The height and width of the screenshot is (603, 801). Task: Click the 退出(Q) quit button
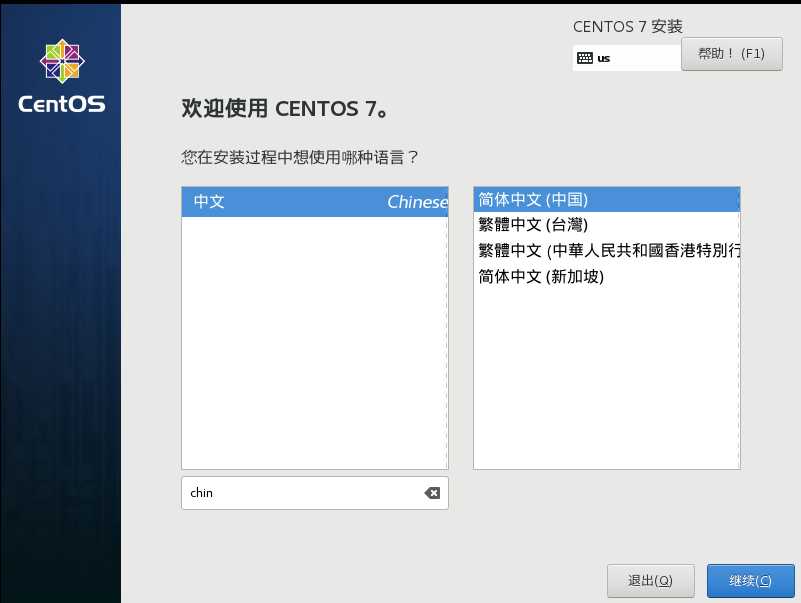650,581
